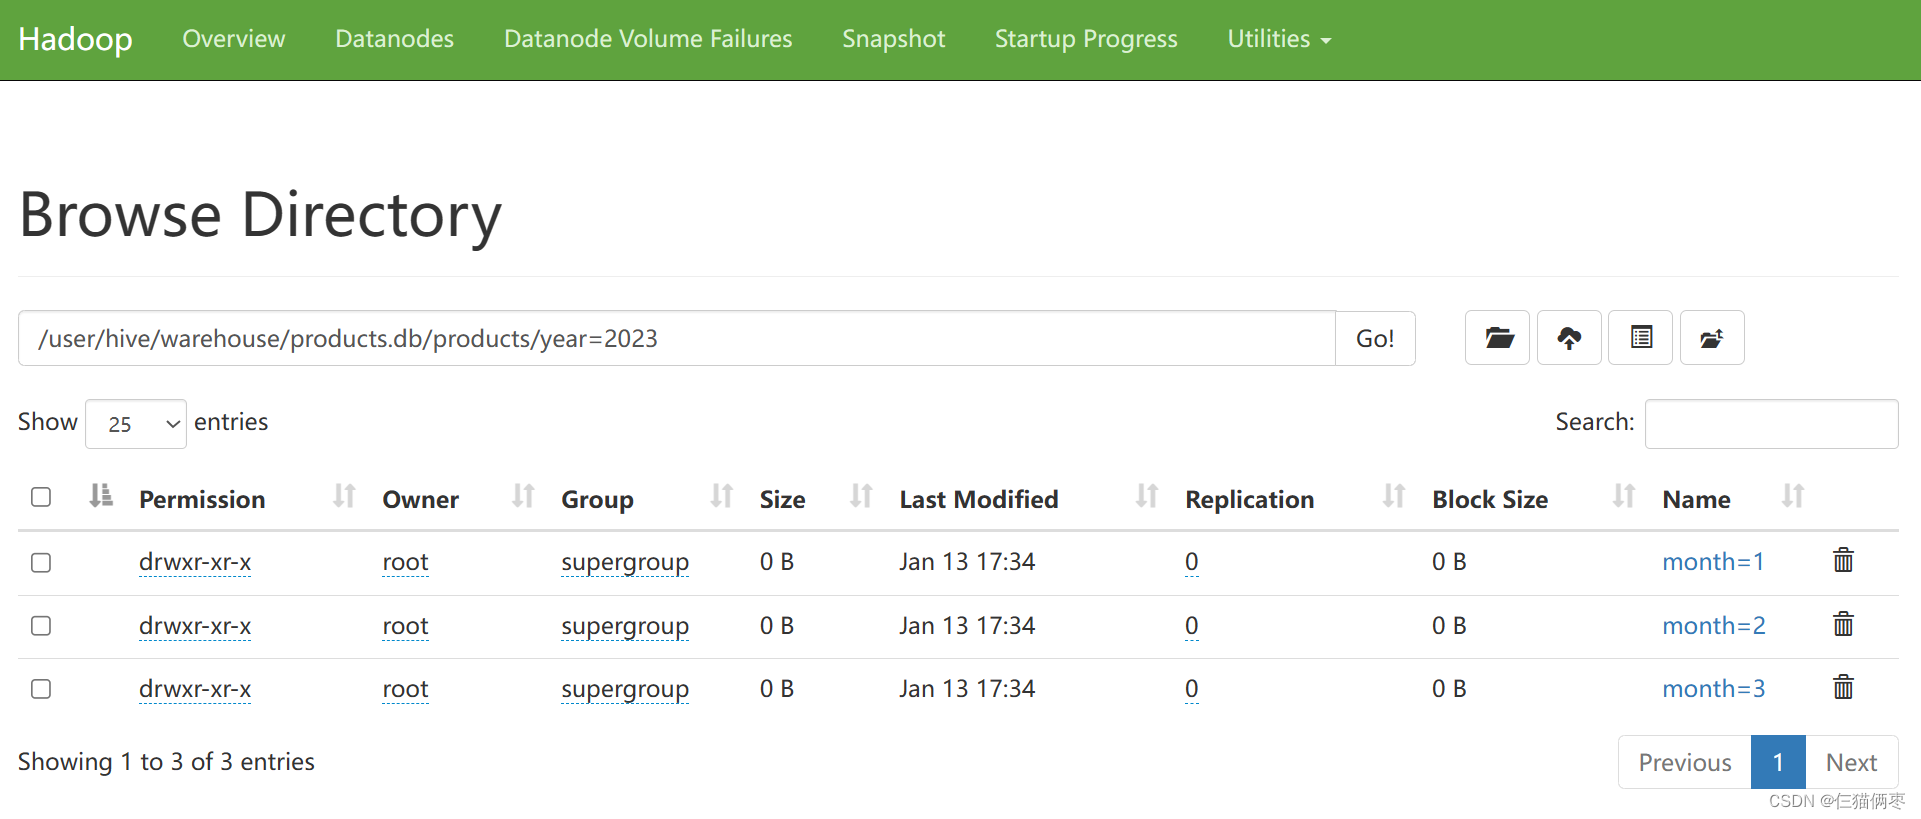Check the box for month=2 row
This screenshot has width=1921, height=819.
click(41, 626)
